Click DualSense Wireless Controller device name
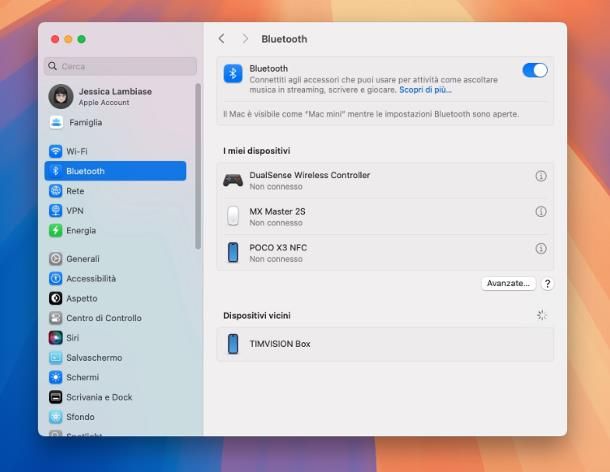 click(x=310, y=175)
